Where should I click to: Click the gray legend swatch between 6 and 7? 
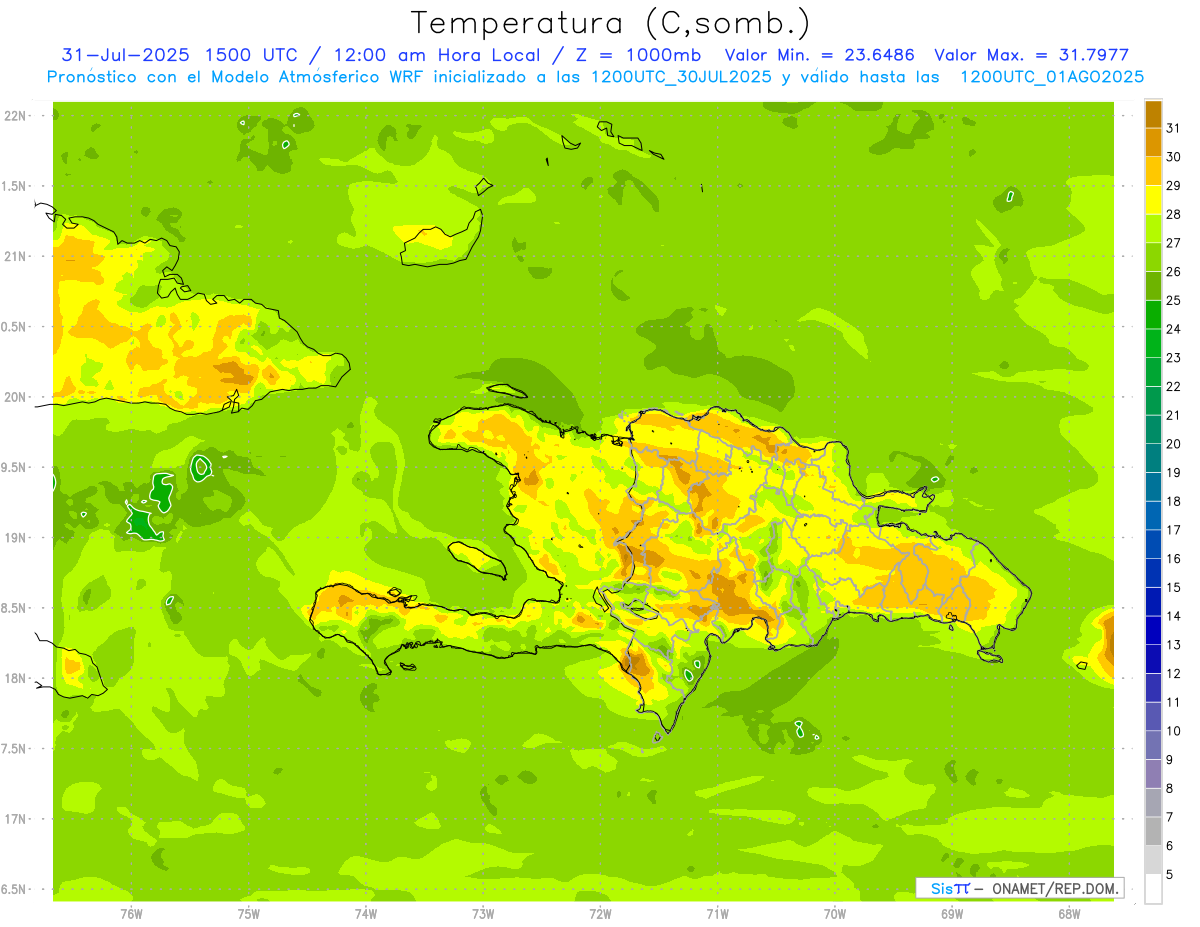point(1153,832)
